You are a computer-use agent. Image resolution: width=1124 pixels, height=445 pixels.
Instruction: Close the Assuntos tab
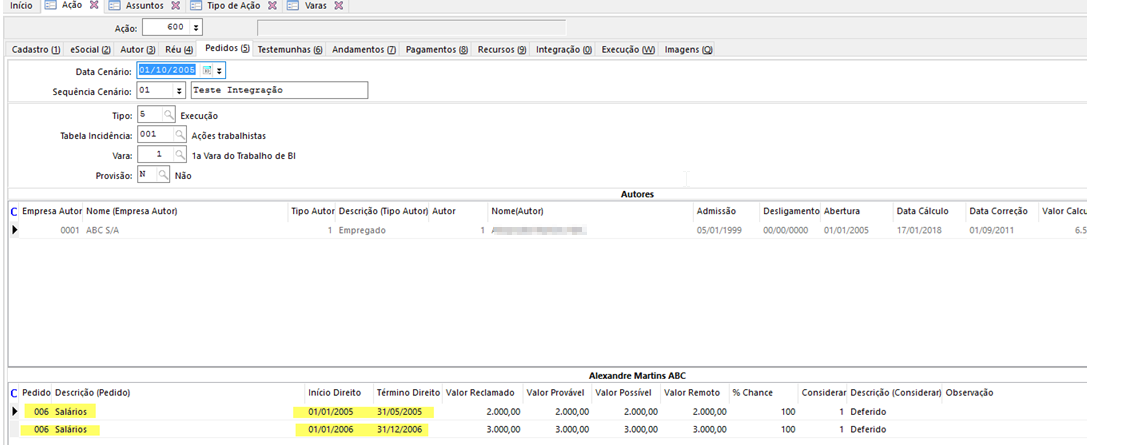click(175, 6)
